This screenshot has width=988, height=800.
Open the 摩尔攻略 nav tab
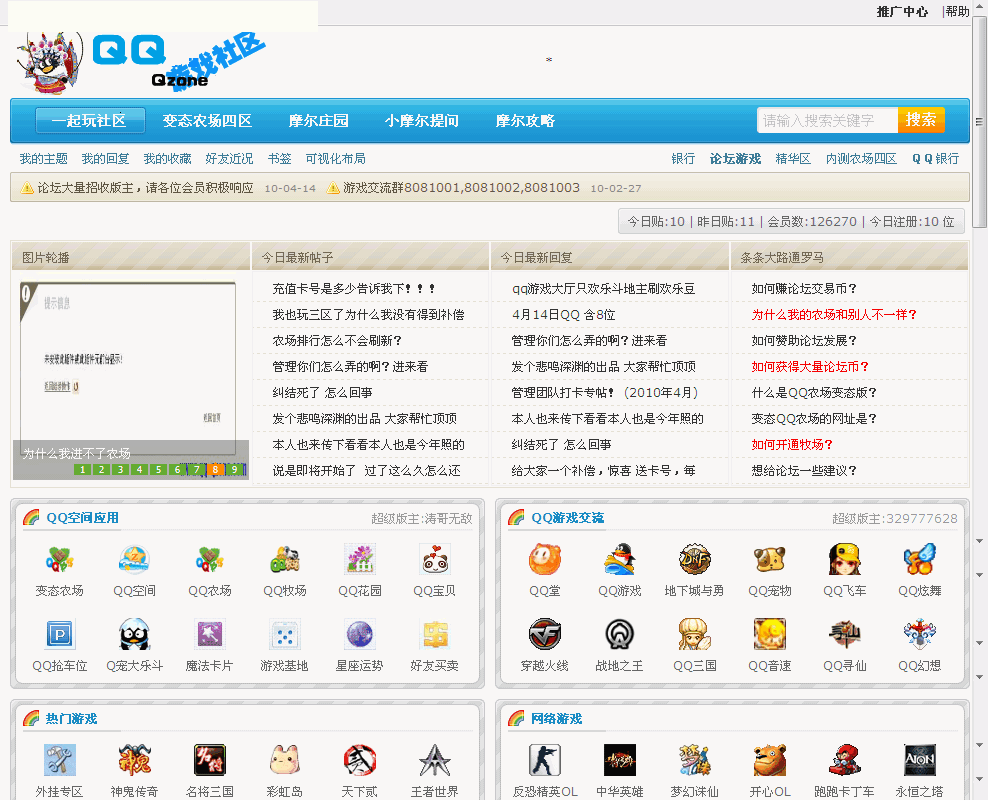click(525, 120)
